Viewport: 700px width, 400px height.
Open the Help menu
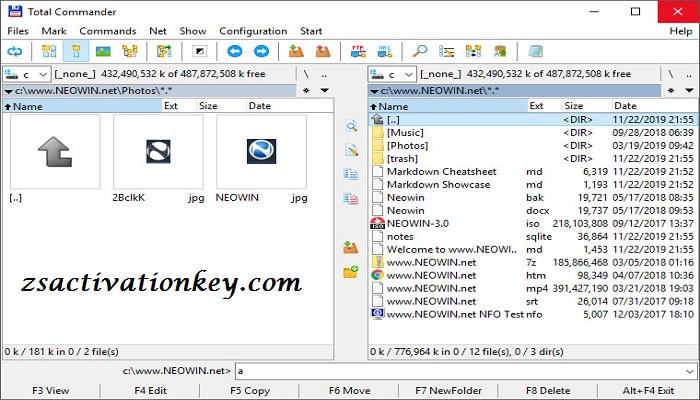click(x=681, y=31)
